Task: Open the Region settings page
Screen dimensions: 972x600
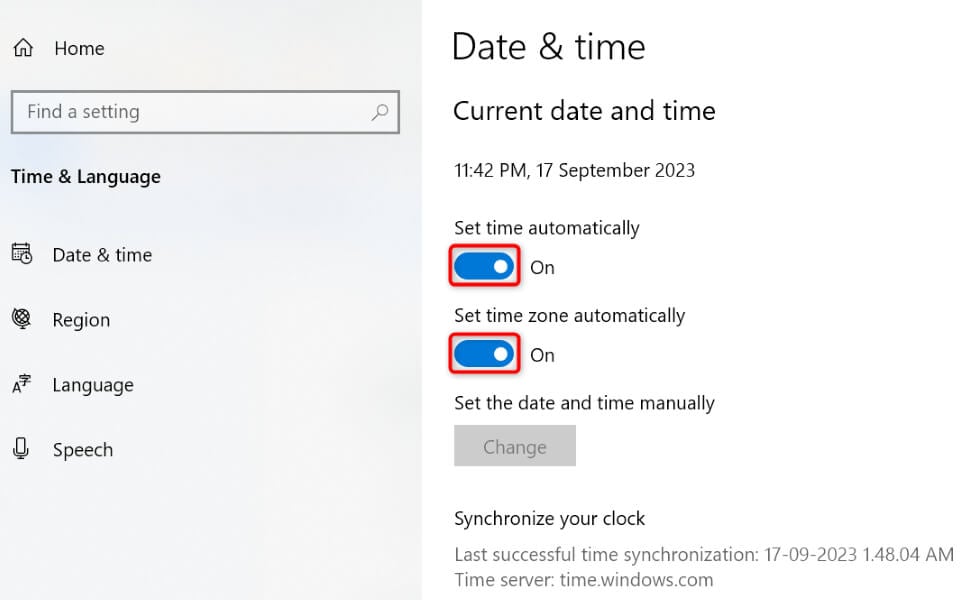Action: tap(81, 320)
